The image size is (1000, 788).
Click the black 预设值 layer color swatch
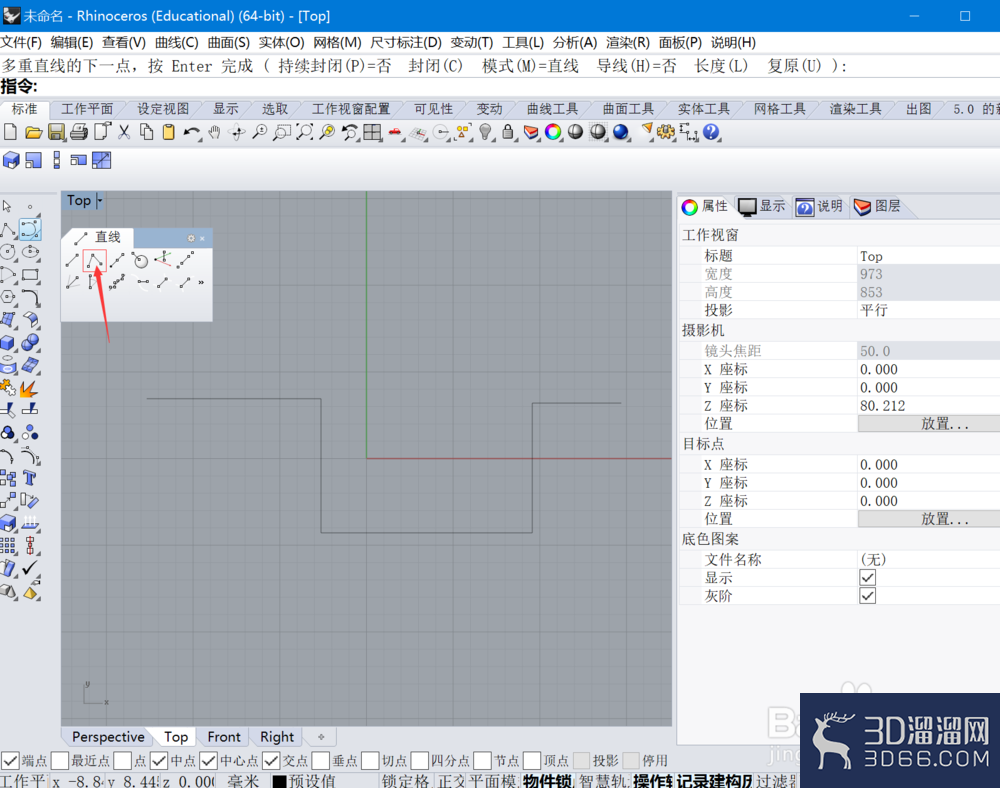pos(279,781)
